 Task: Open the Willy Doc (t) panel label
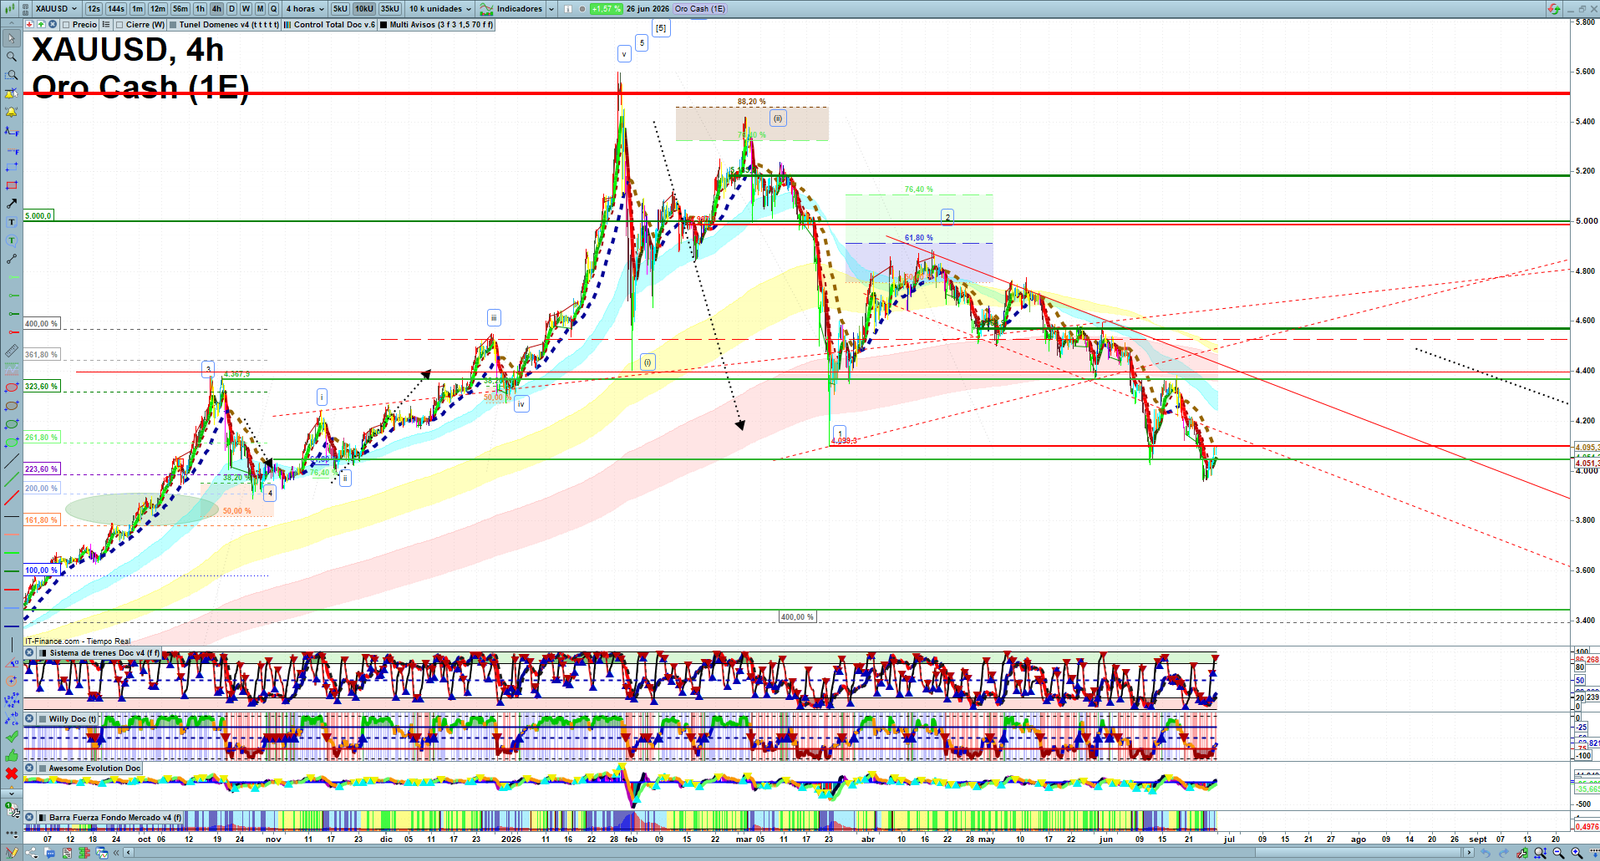coord(73,719)
